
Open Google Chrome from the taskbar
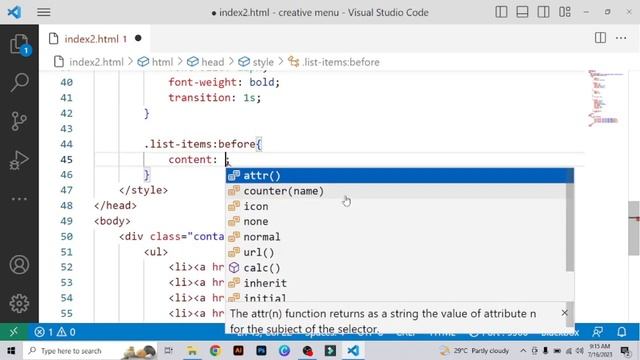pyautogui.click(x=215, y=351)
